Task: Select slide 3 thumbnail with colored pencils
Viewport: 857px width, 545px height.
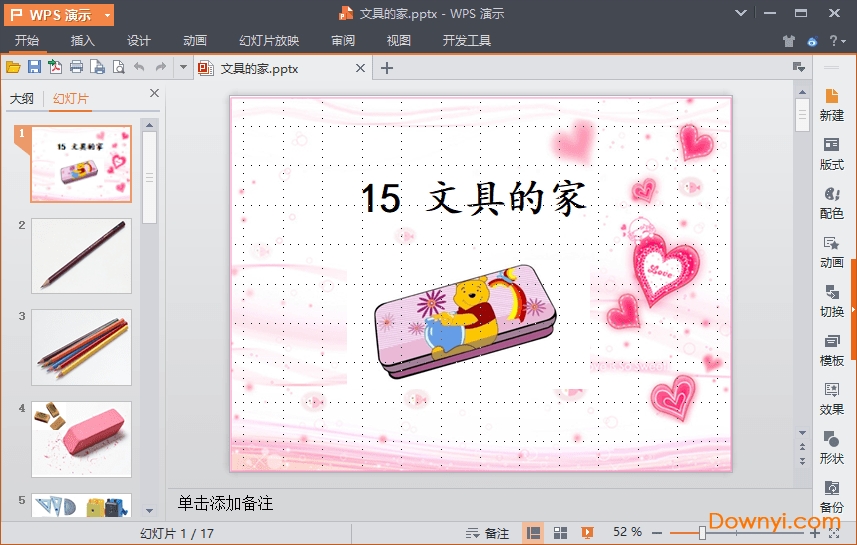Action: coord(81,348)
